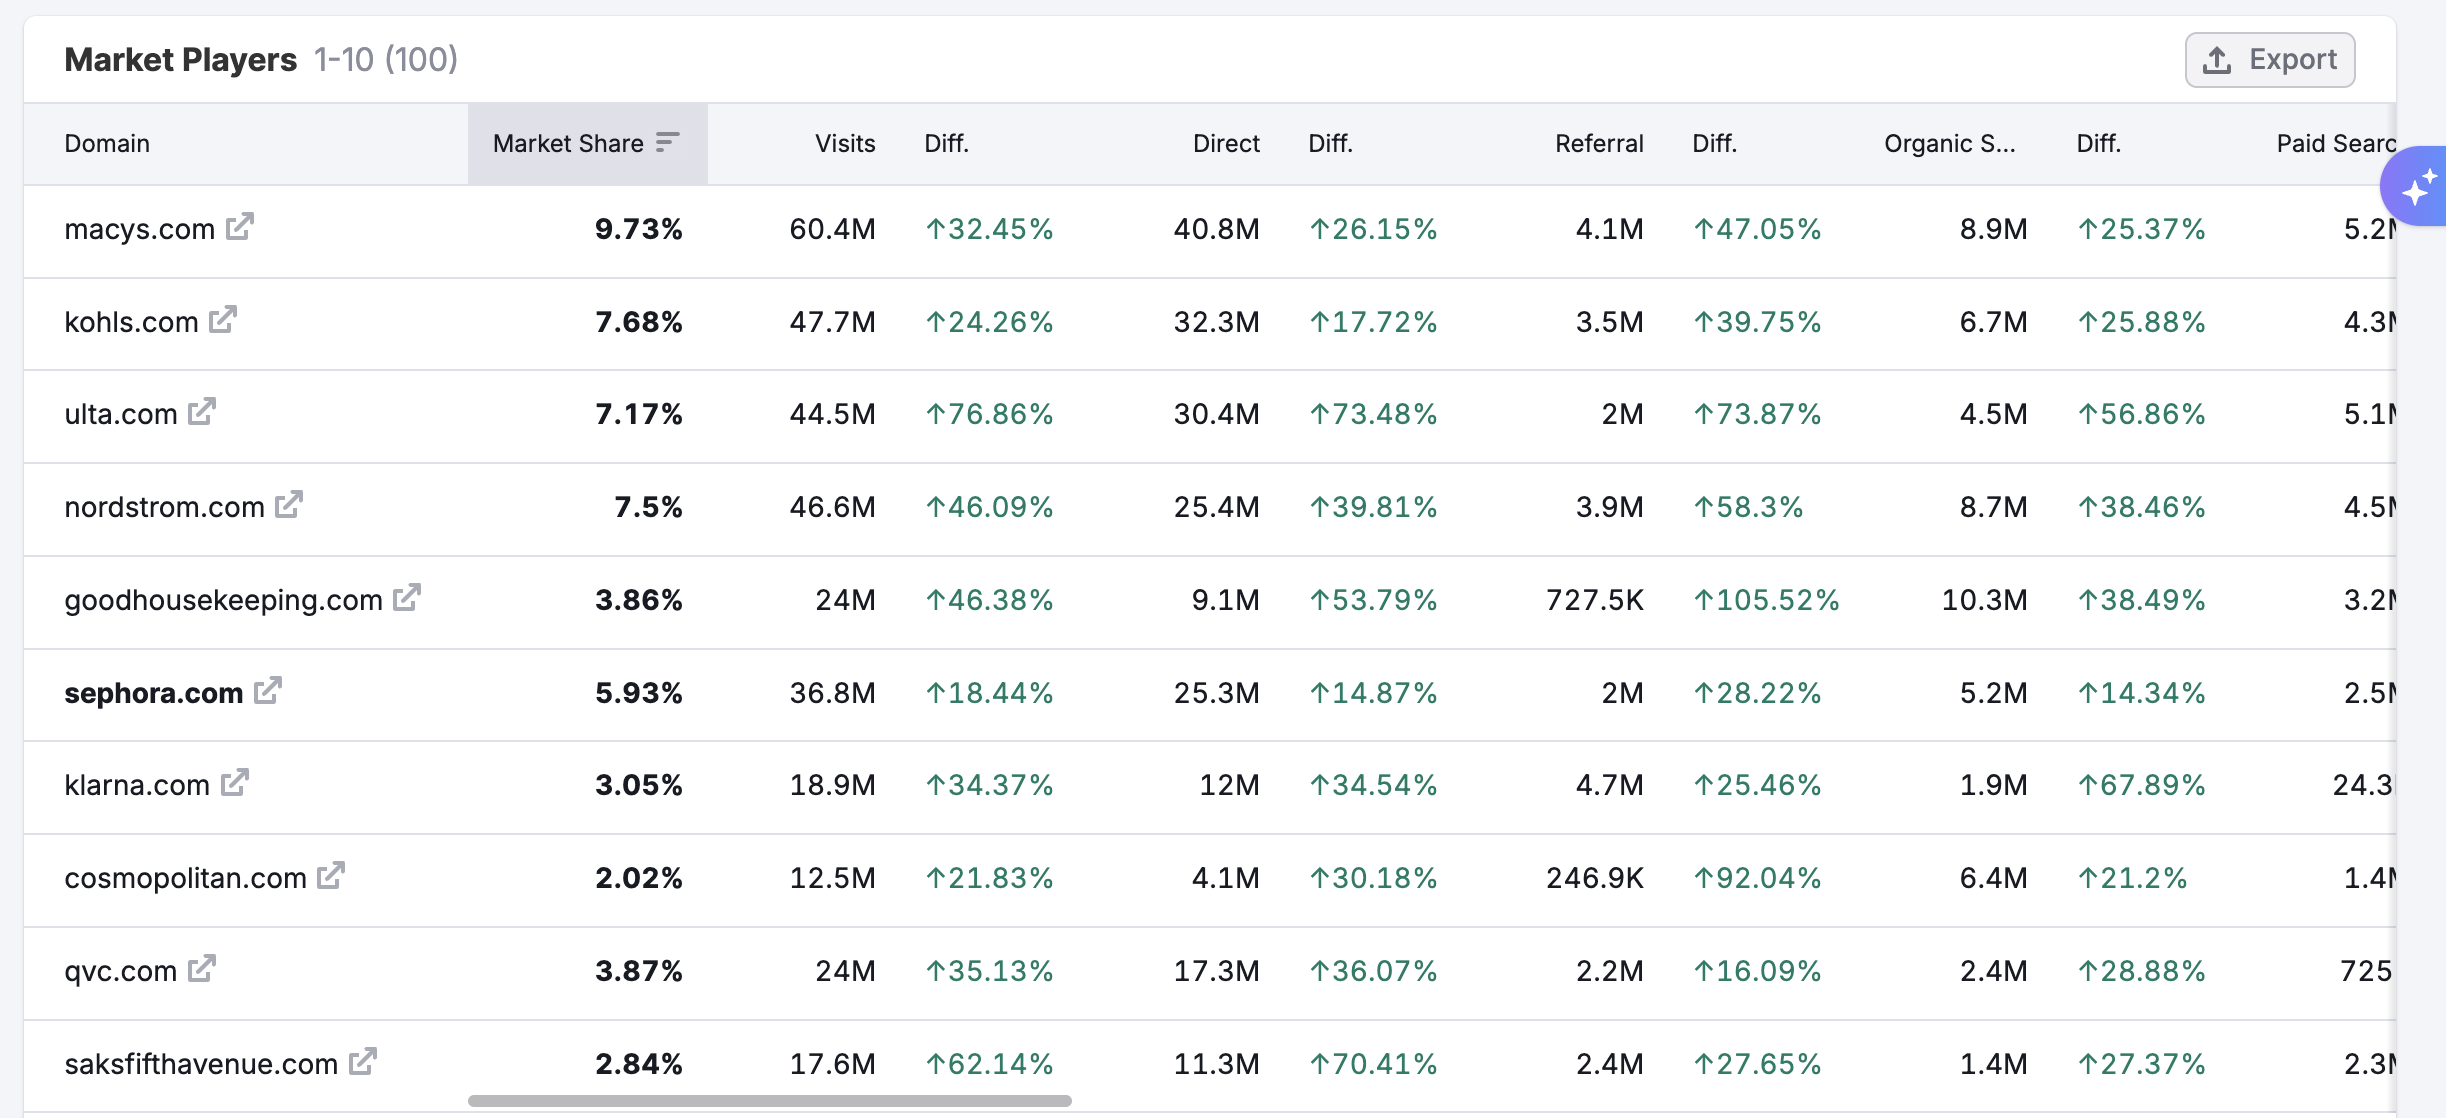This screenshot has height=1118, width=2446.
Task: Click the sephora.com domain name
Action: click(153, 693)
